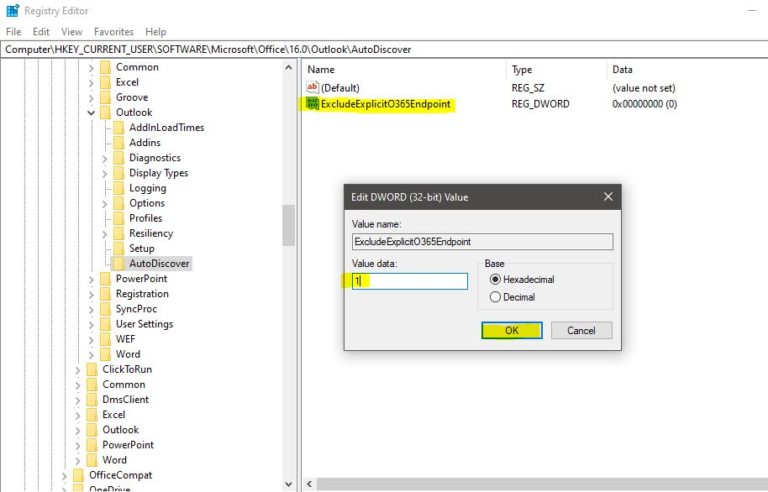Click the Logging folder icon
The image size is (768, 492).
[119, 188]
